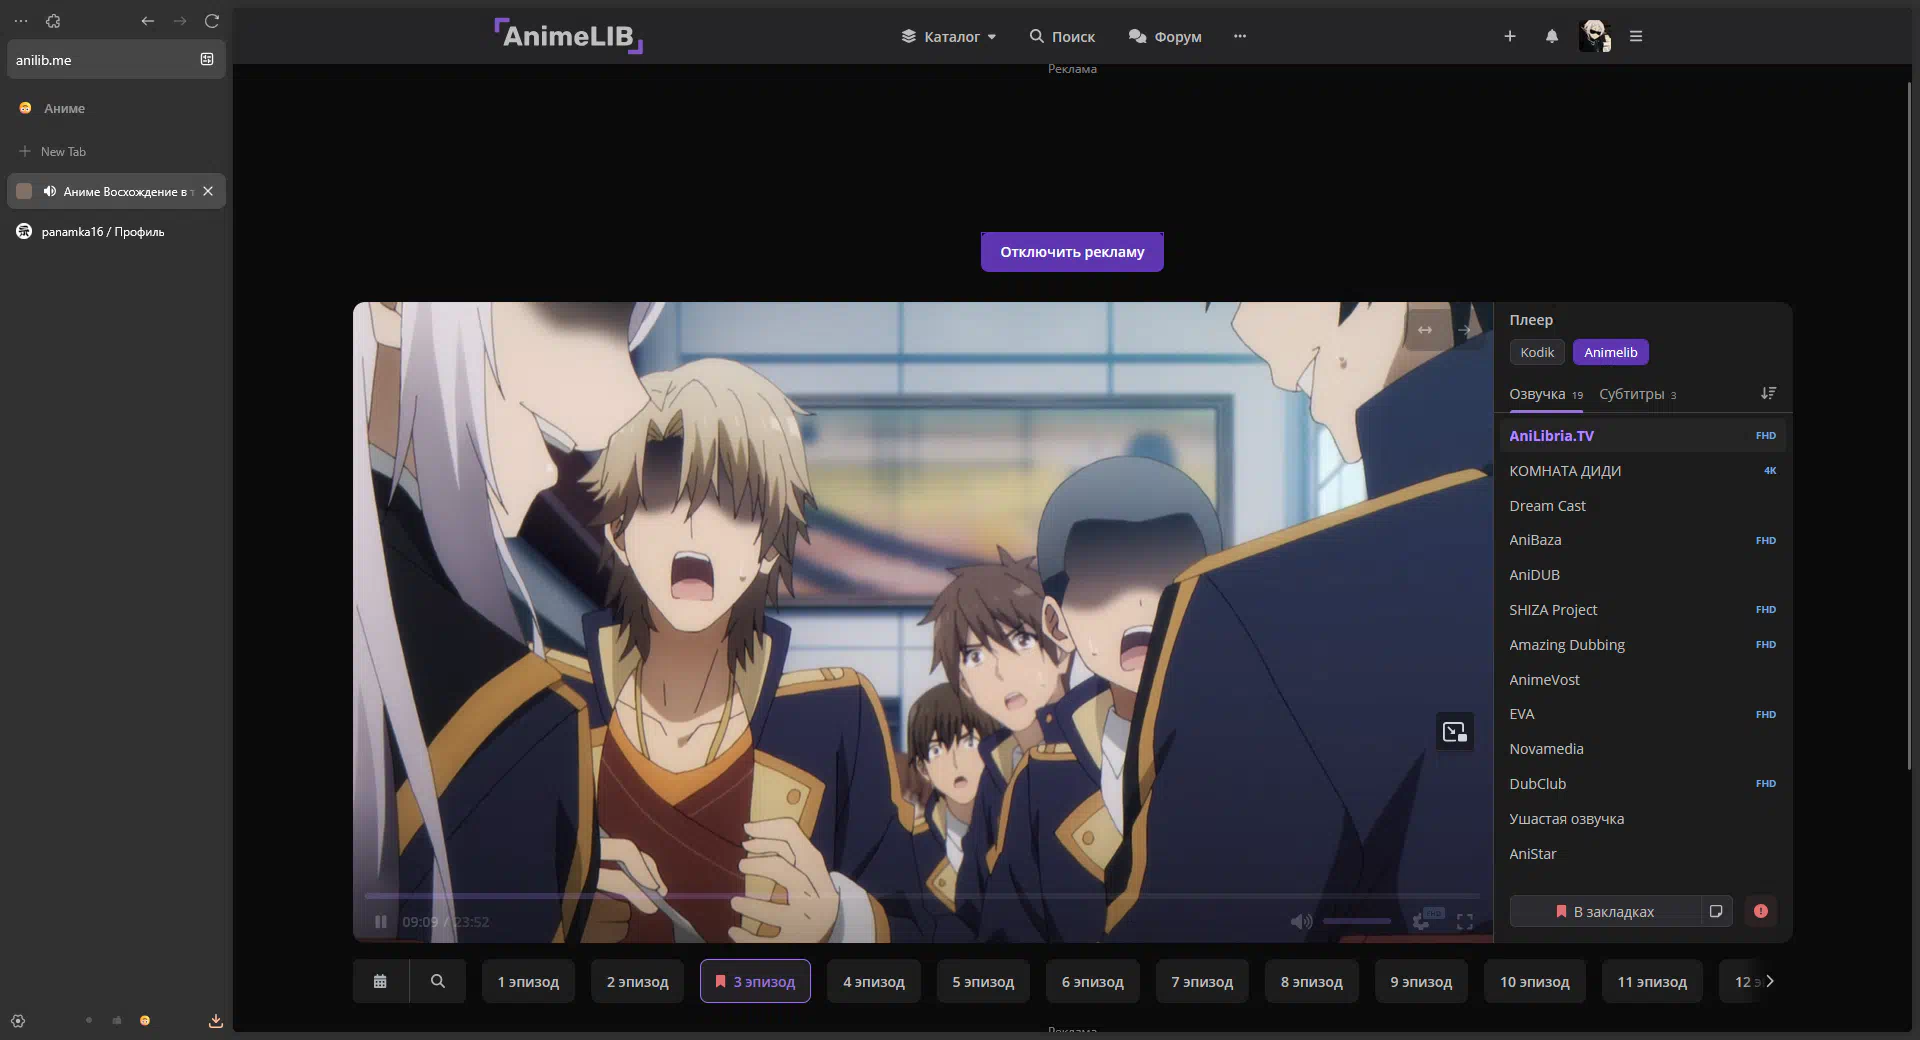Choose Amazing Dubbing voiceover
The image size is (1920, 1040).
tap(1642, 644)
